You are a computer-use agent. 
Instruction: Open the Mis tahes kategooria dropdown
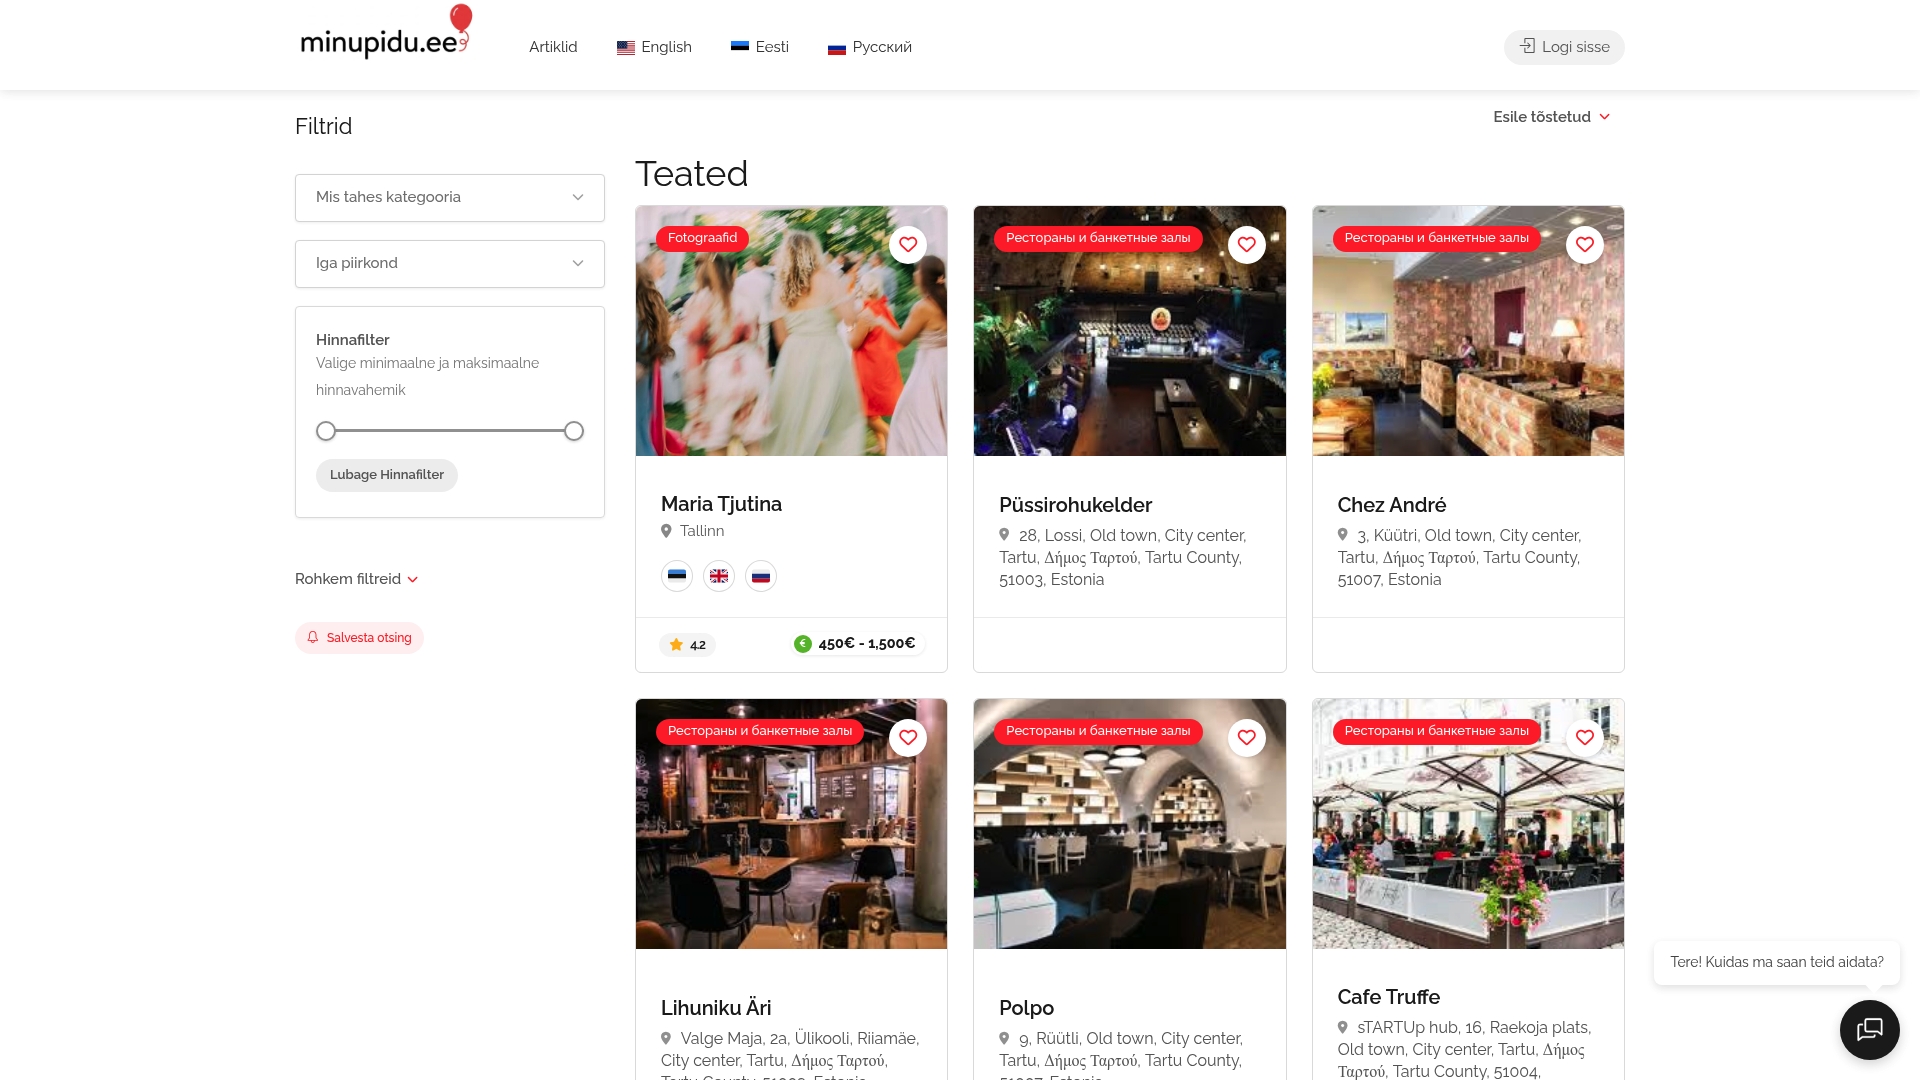point(449,198)
